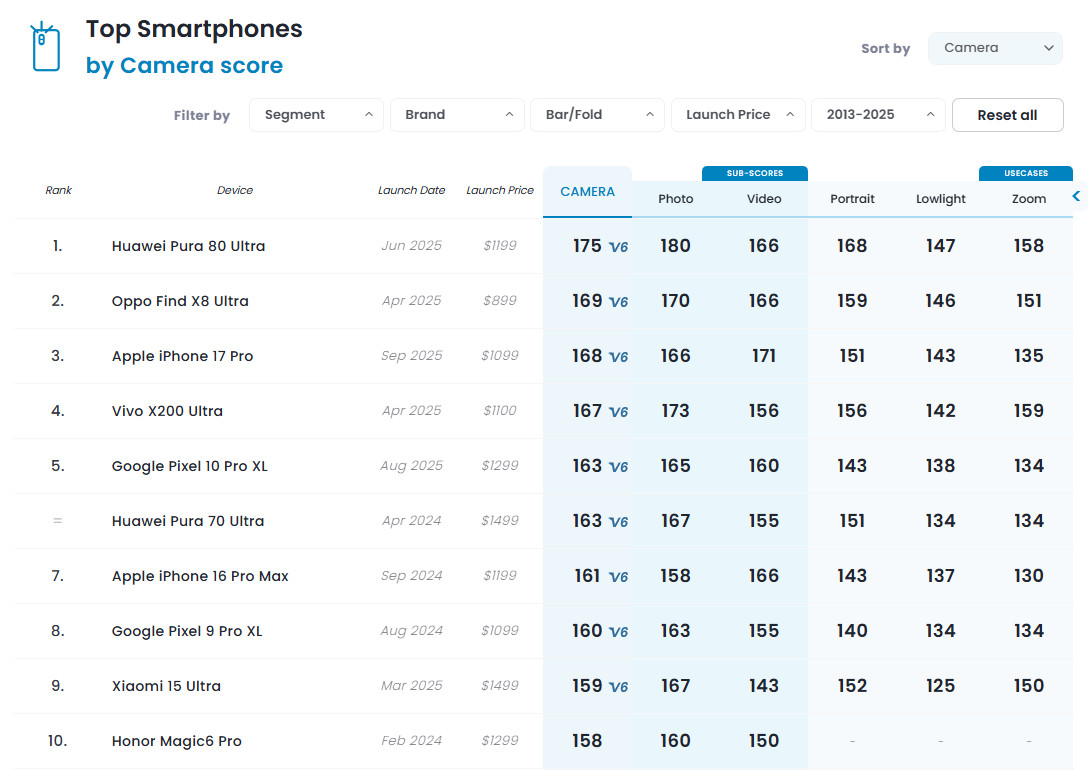Click the V6 badge for Huawei Pura 80 Ultra
The image size is (1092, 770).
tap(618, 247)
